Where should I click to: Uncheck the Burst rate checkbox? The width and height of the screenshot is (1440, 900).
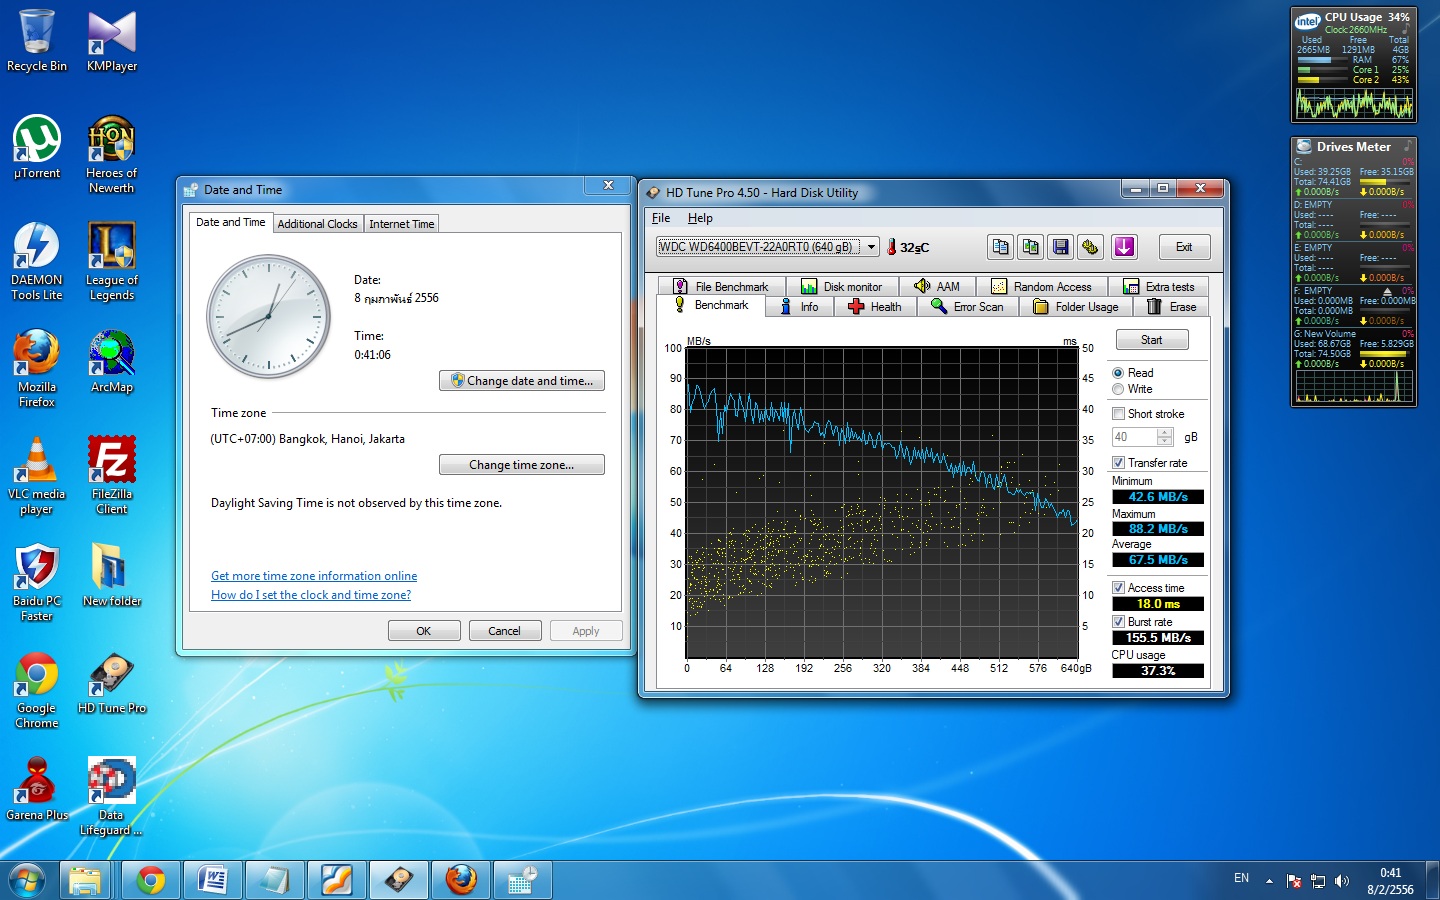click(1118, 622)
